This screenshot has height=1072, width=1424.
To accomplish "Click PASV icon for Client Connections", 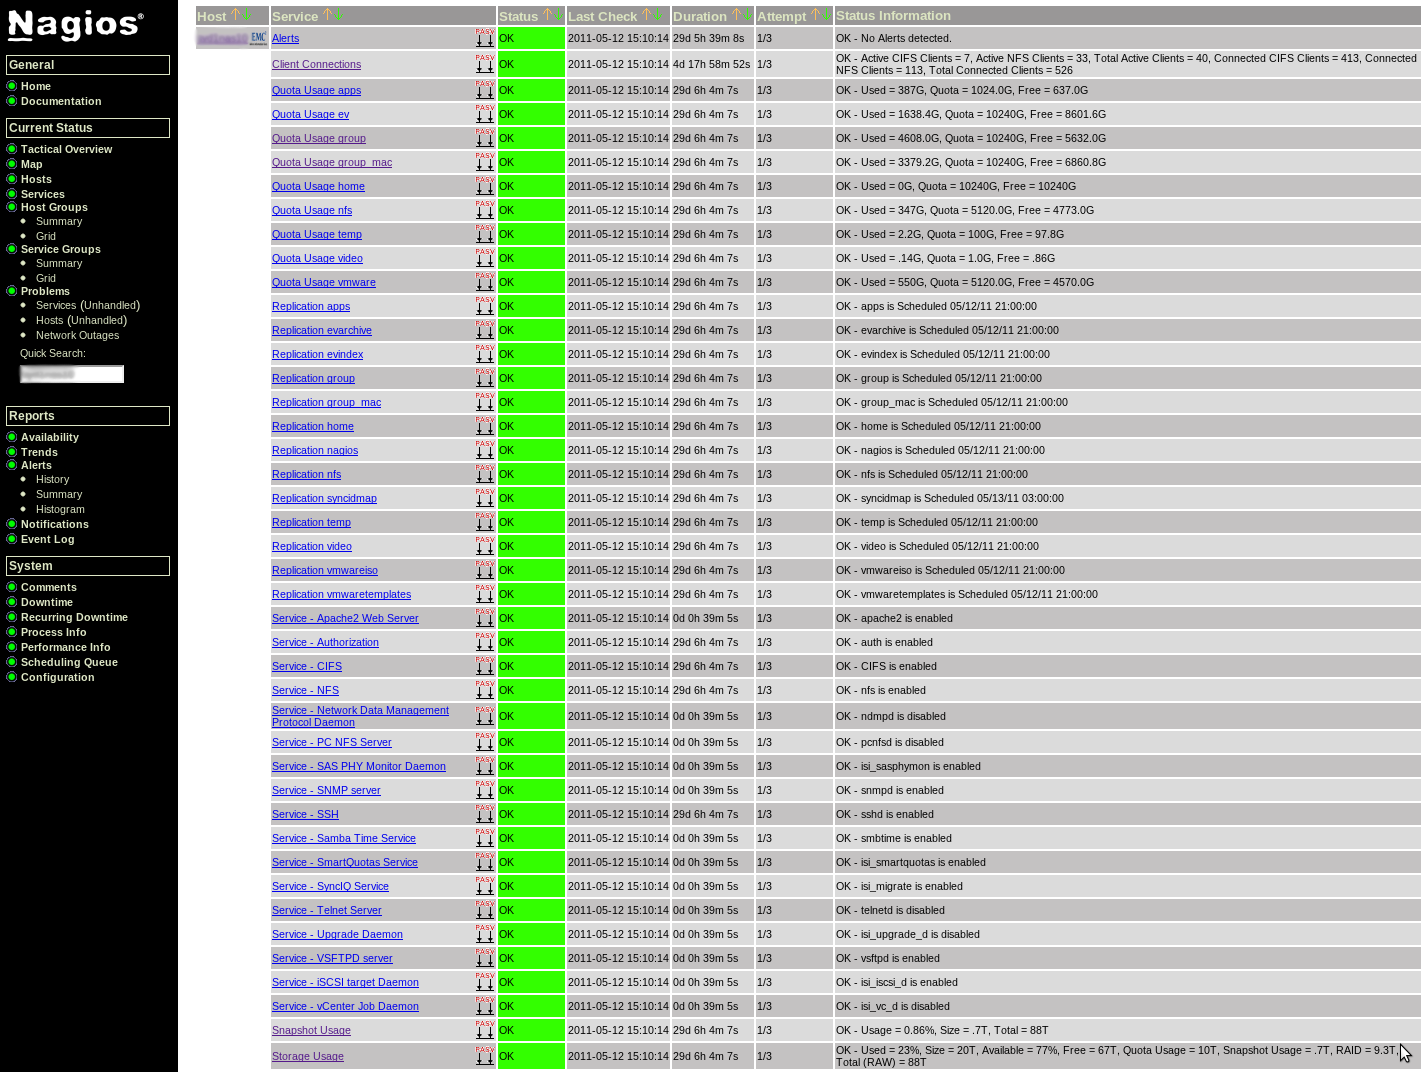I will 485,64.
